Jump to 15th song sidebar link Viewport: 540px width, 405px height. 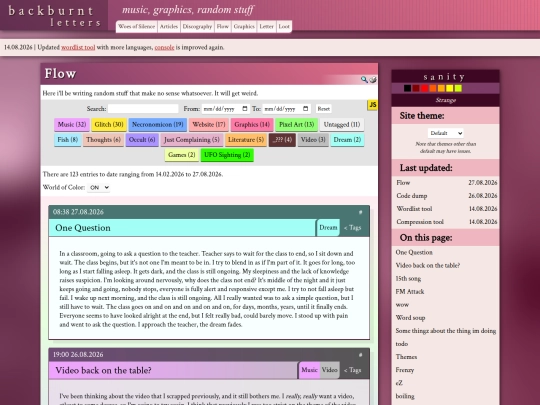pyautogui.click(x=408, y=279)
